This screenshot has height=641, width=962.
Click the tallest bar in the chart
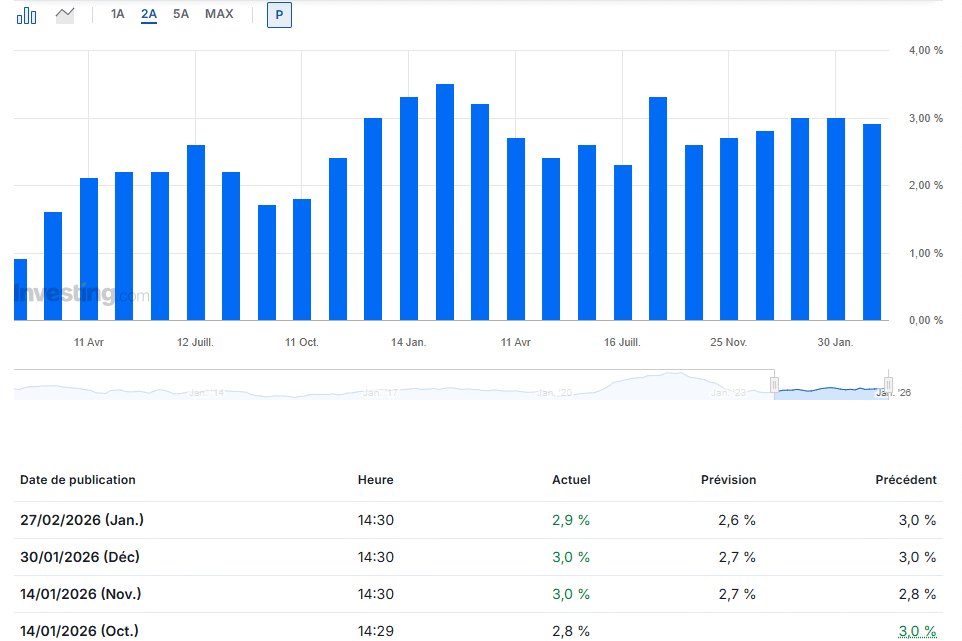[445, 202]
